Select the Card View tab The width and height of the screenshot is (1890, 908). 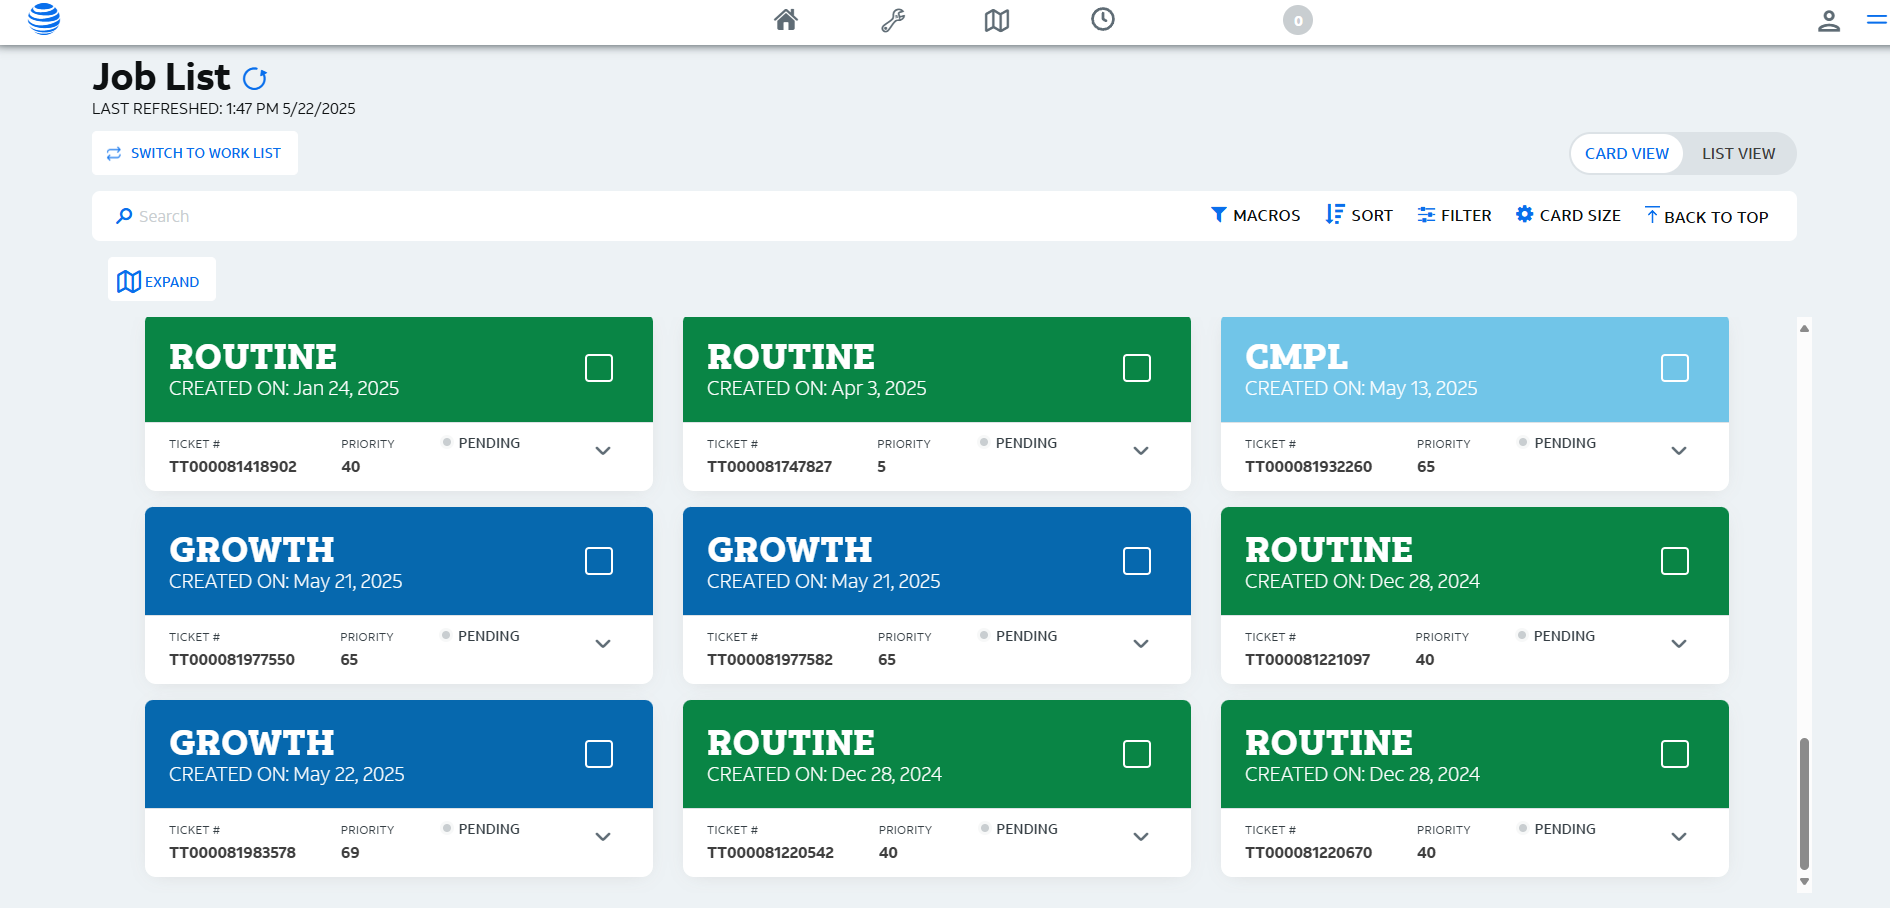coord(1626,154)
